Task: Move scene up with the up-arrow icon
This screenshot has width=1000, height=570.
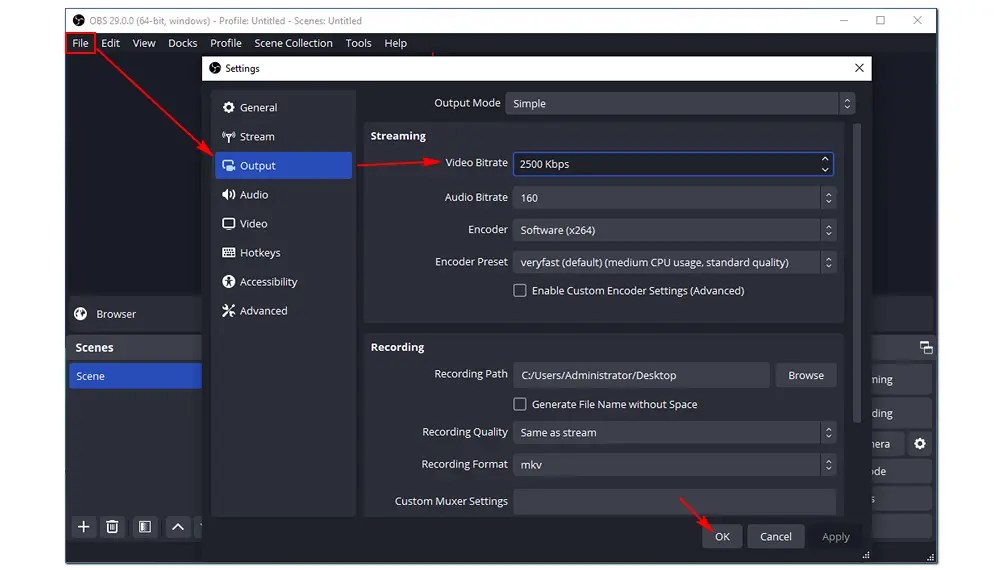Action: click(x=178, y=527)
